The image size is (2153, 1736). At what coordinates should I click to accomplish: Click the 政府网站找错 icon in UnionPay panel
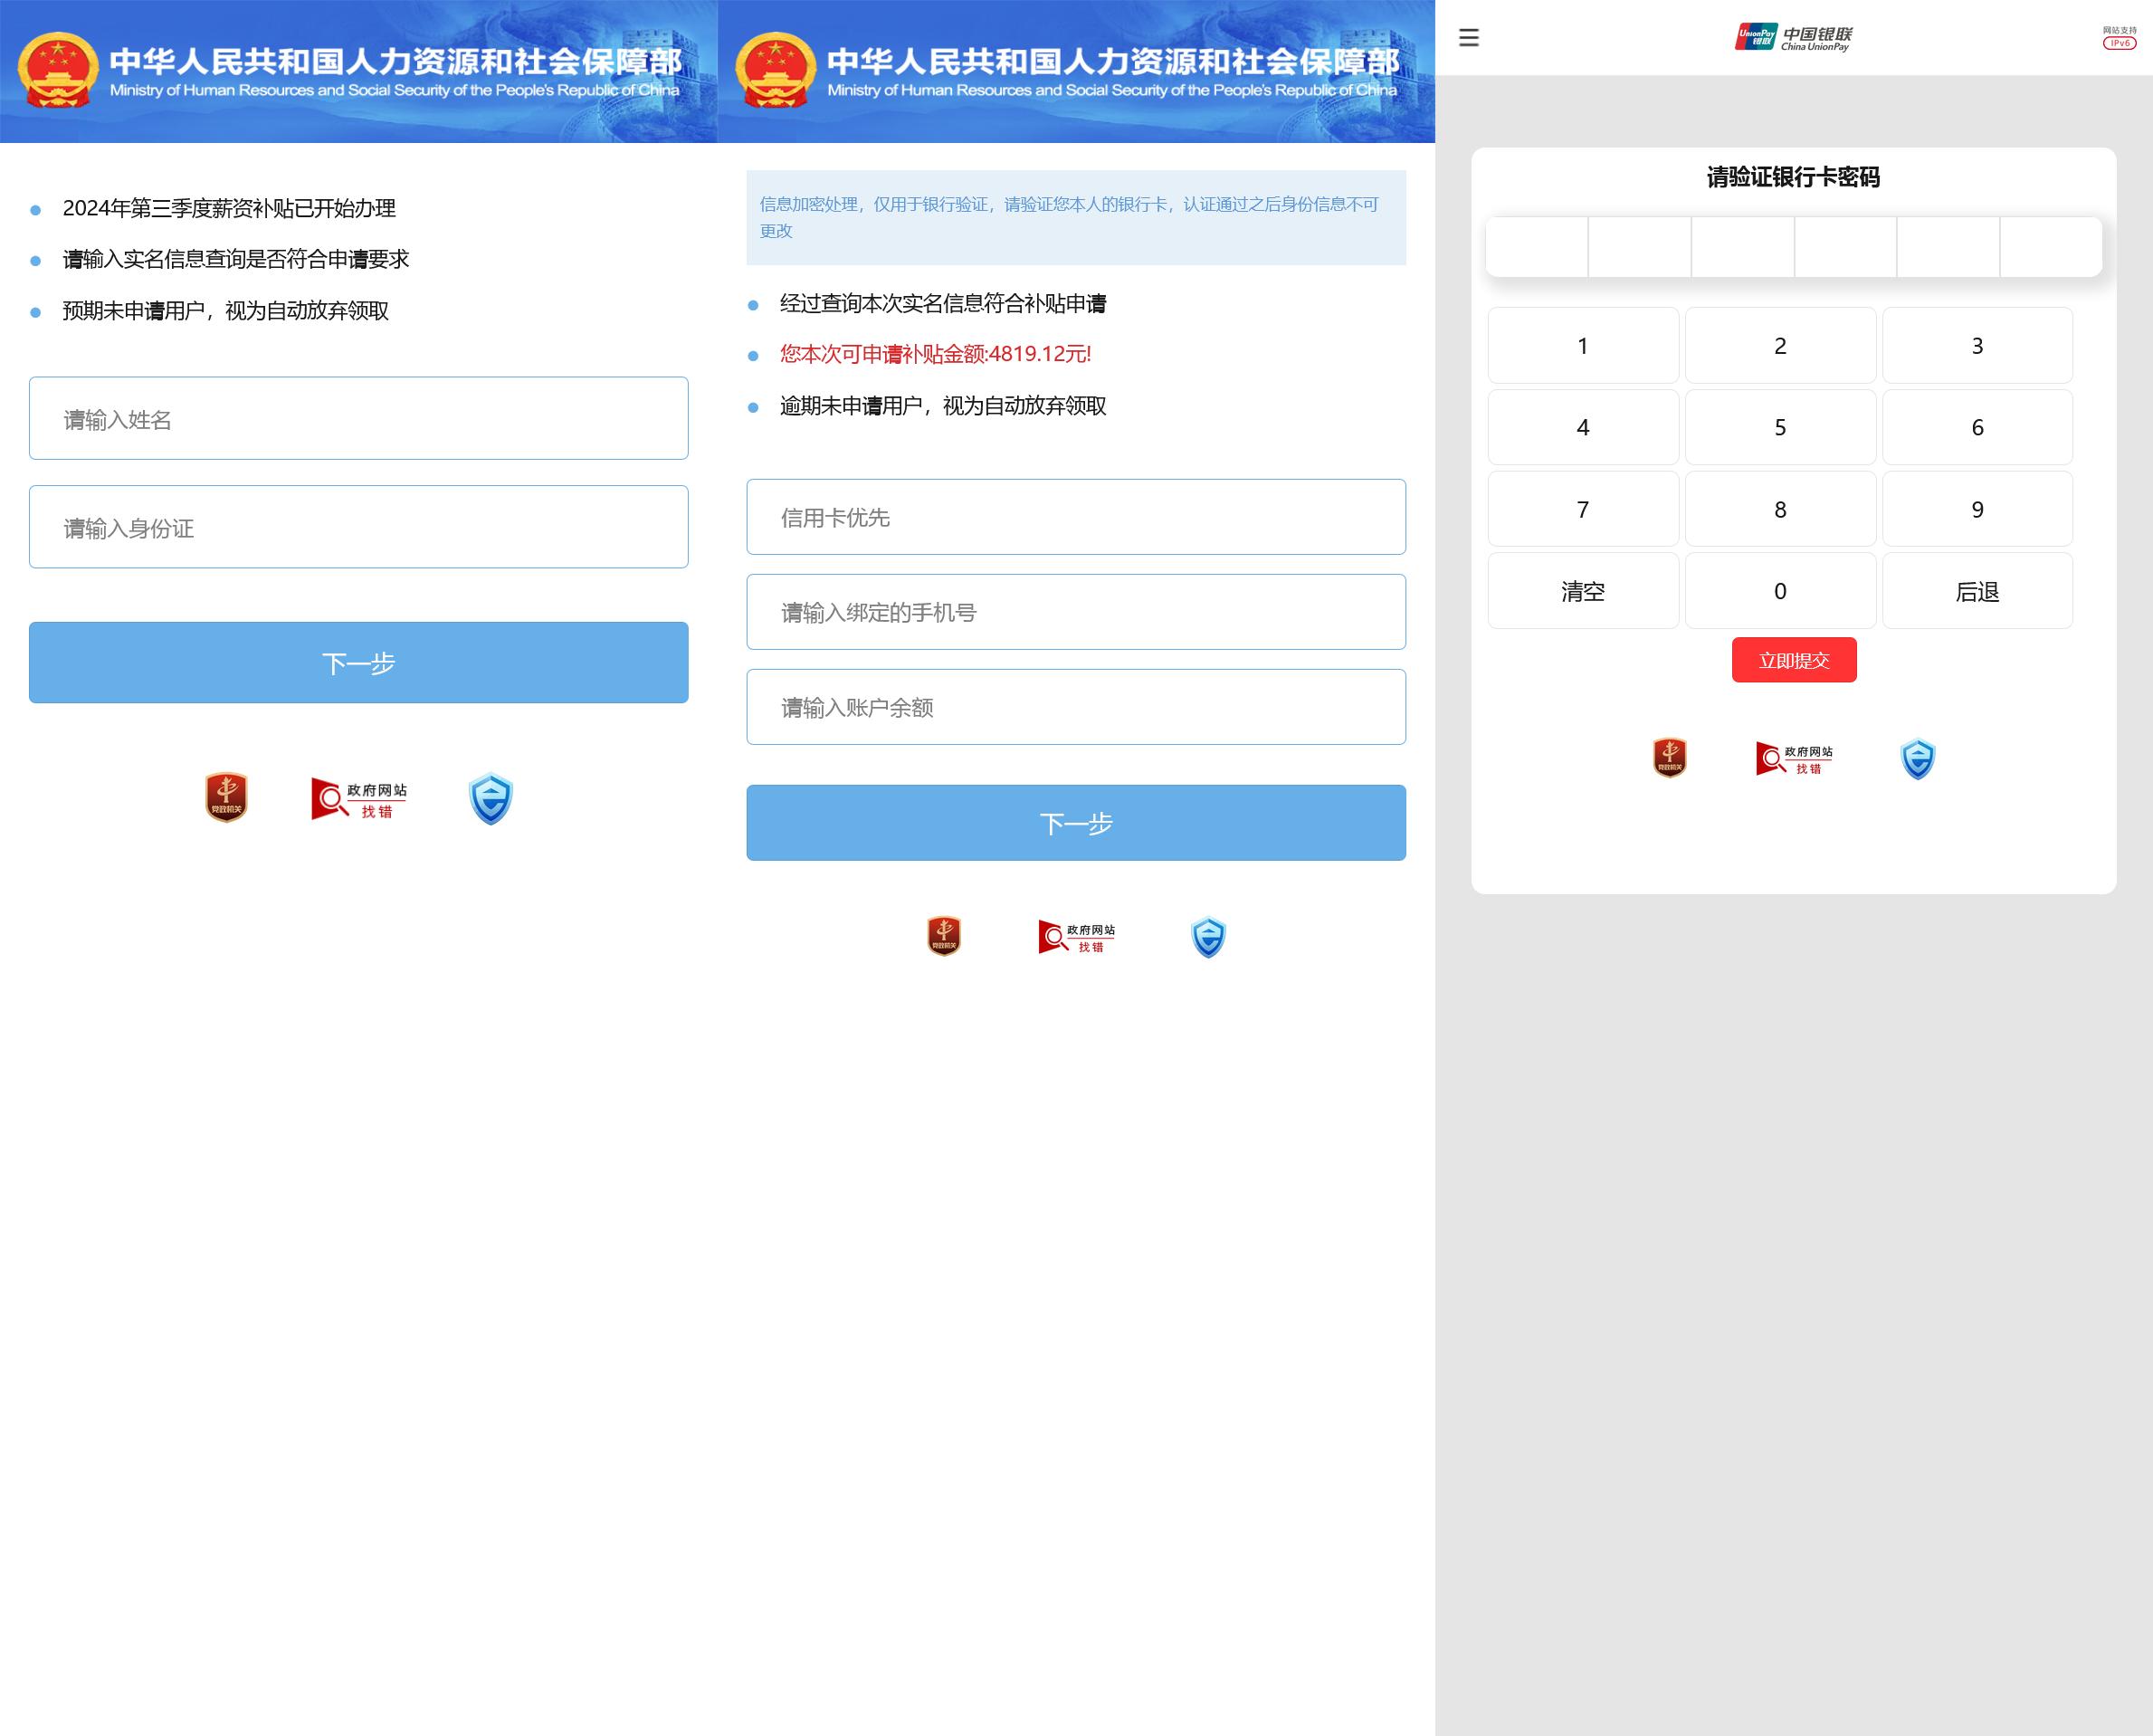tap(1795, 759)
